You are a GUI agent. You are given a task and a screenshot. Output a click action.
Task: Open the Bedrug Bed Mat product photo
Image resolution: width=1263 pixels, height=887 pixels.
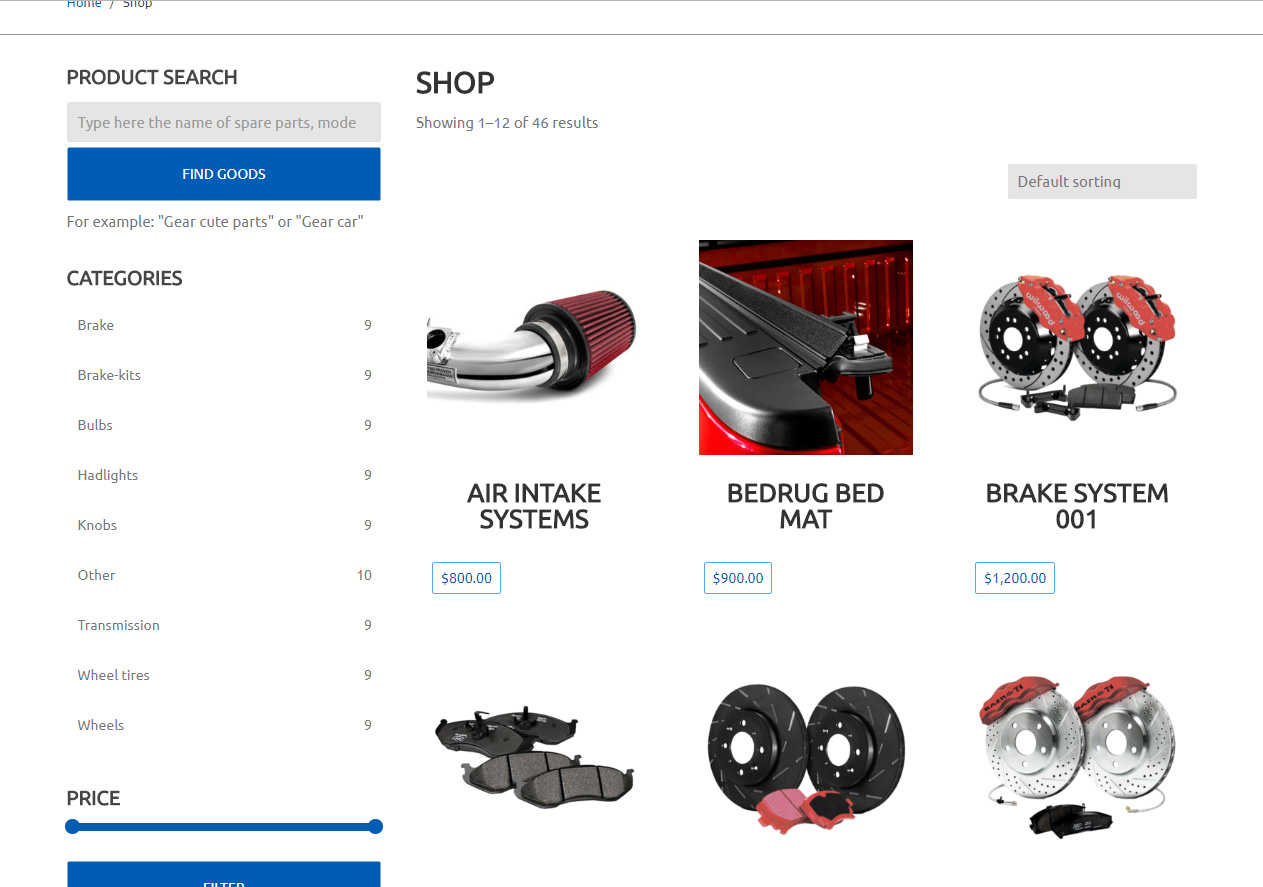pyautogui.click(x=805, y=347)
